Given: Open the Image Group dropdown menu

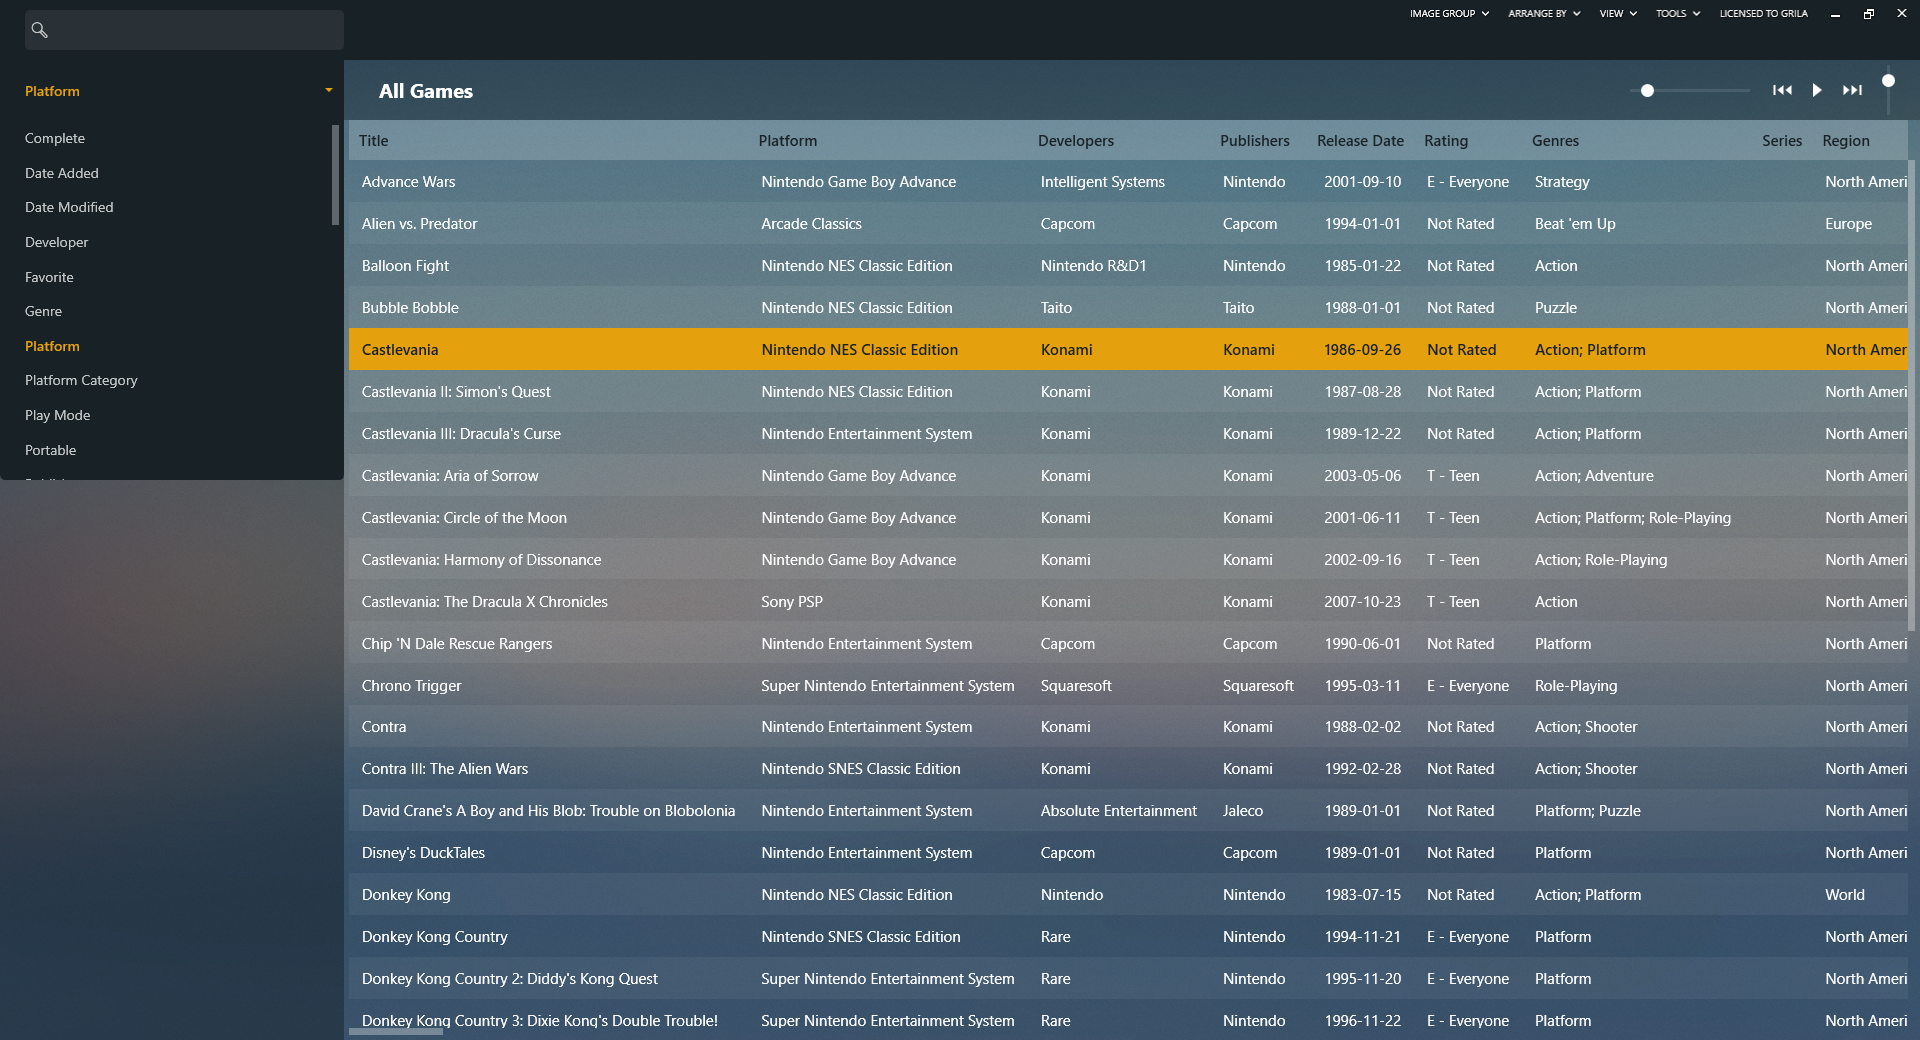Looking at the screenshot, I should 1450,14.
